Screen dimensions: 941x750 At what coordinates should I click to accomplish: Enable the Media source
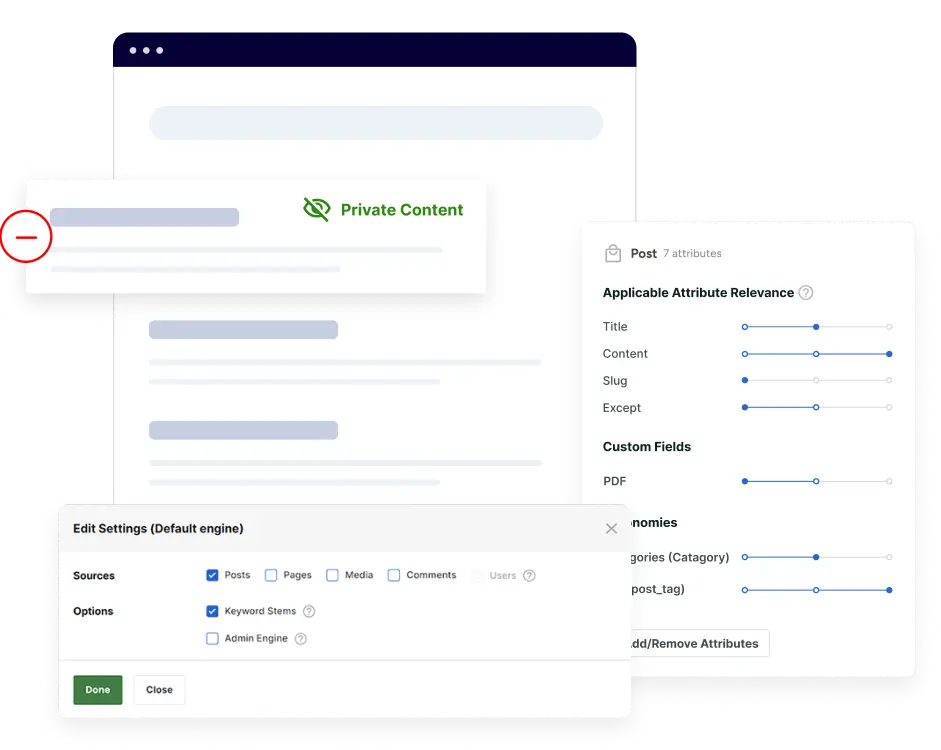click(x=331, y=575)
